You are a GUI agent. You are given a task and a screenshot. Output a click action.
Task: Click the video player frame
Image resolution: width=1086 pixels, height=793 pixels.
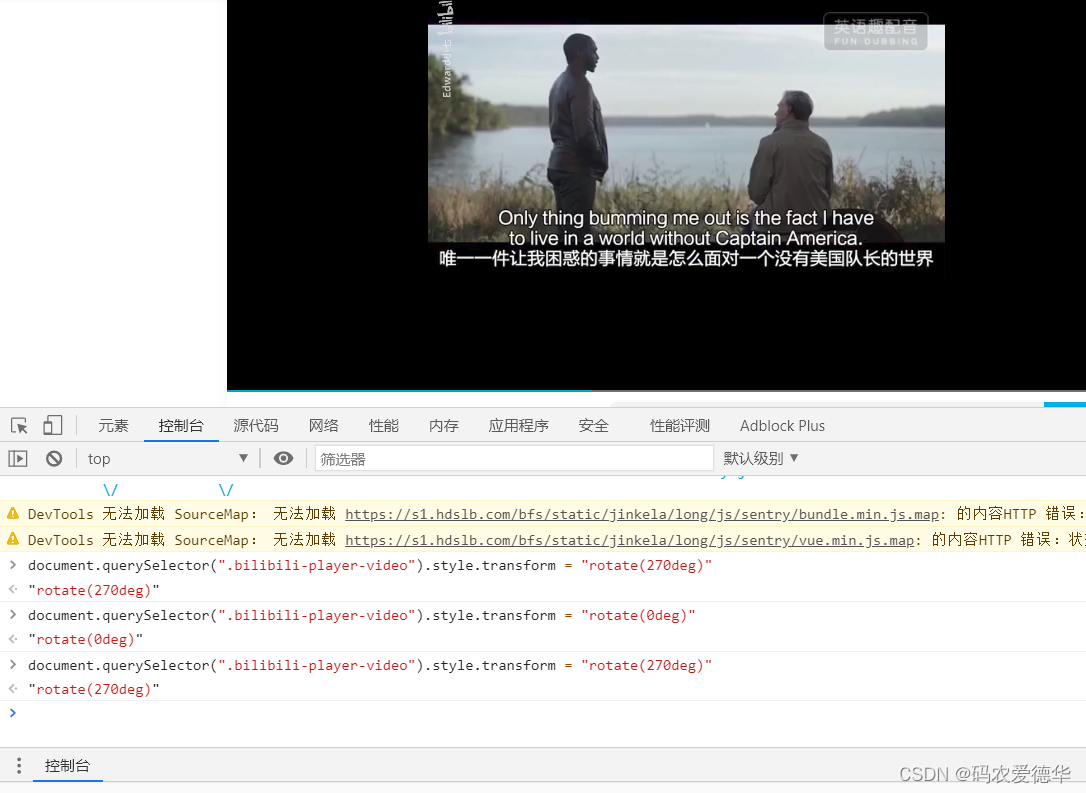[657, 195]
